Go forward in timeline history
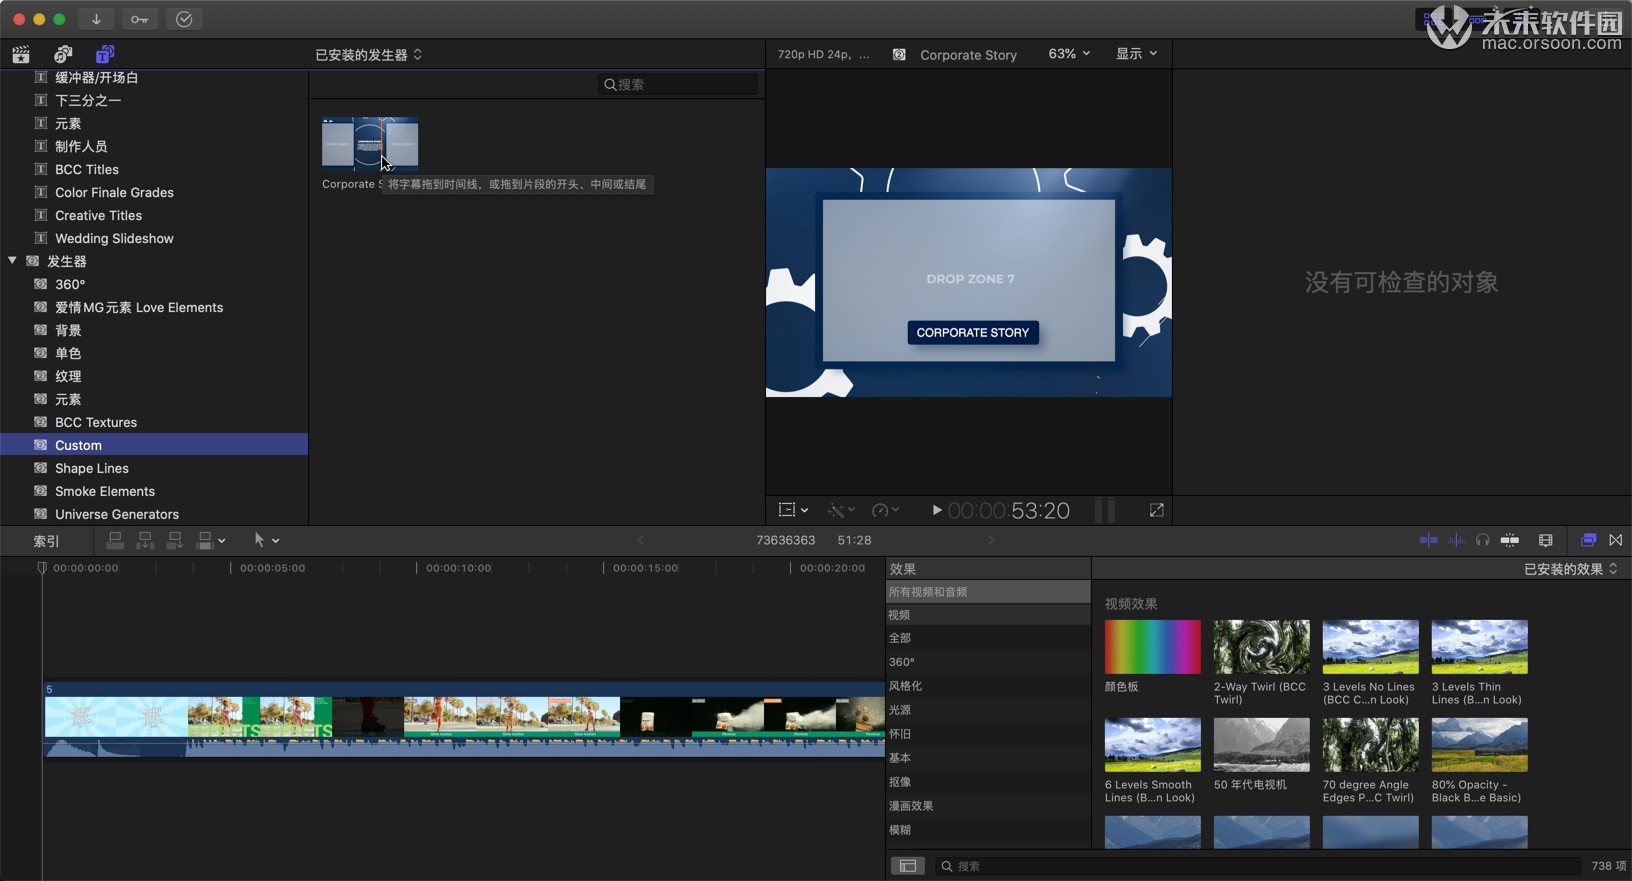The width and height of the screenshot is (1632, 881). (991, 540)
